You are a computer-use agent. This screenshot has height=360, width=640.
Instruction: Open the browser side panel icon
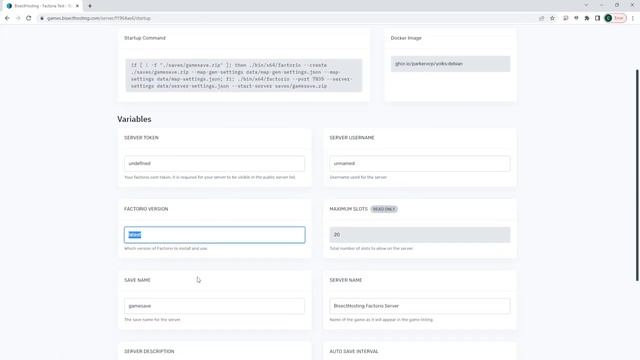(597, 18)
